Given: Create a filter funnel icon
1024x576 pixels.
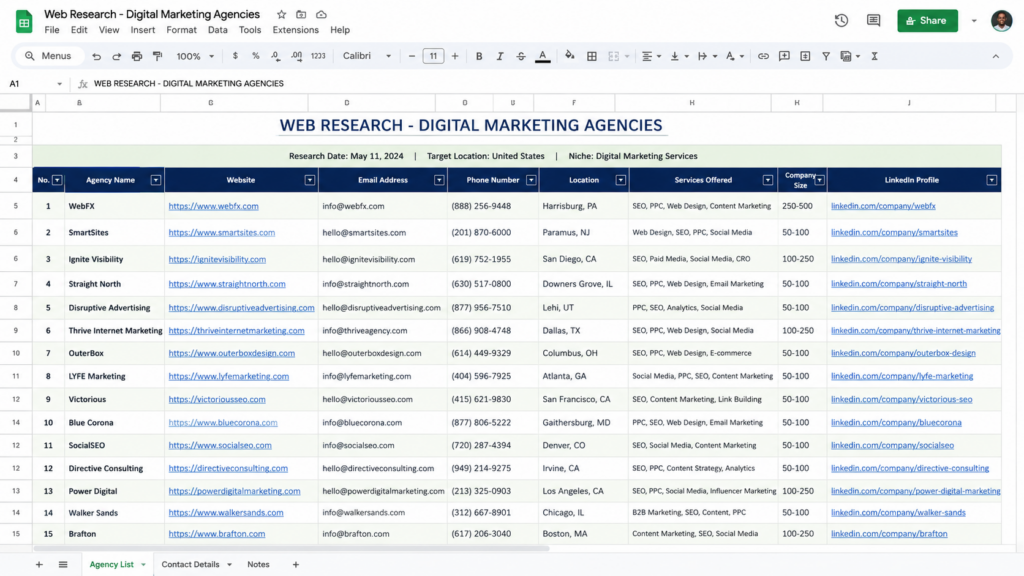Looking at the screenshot, I should point(826,56).
